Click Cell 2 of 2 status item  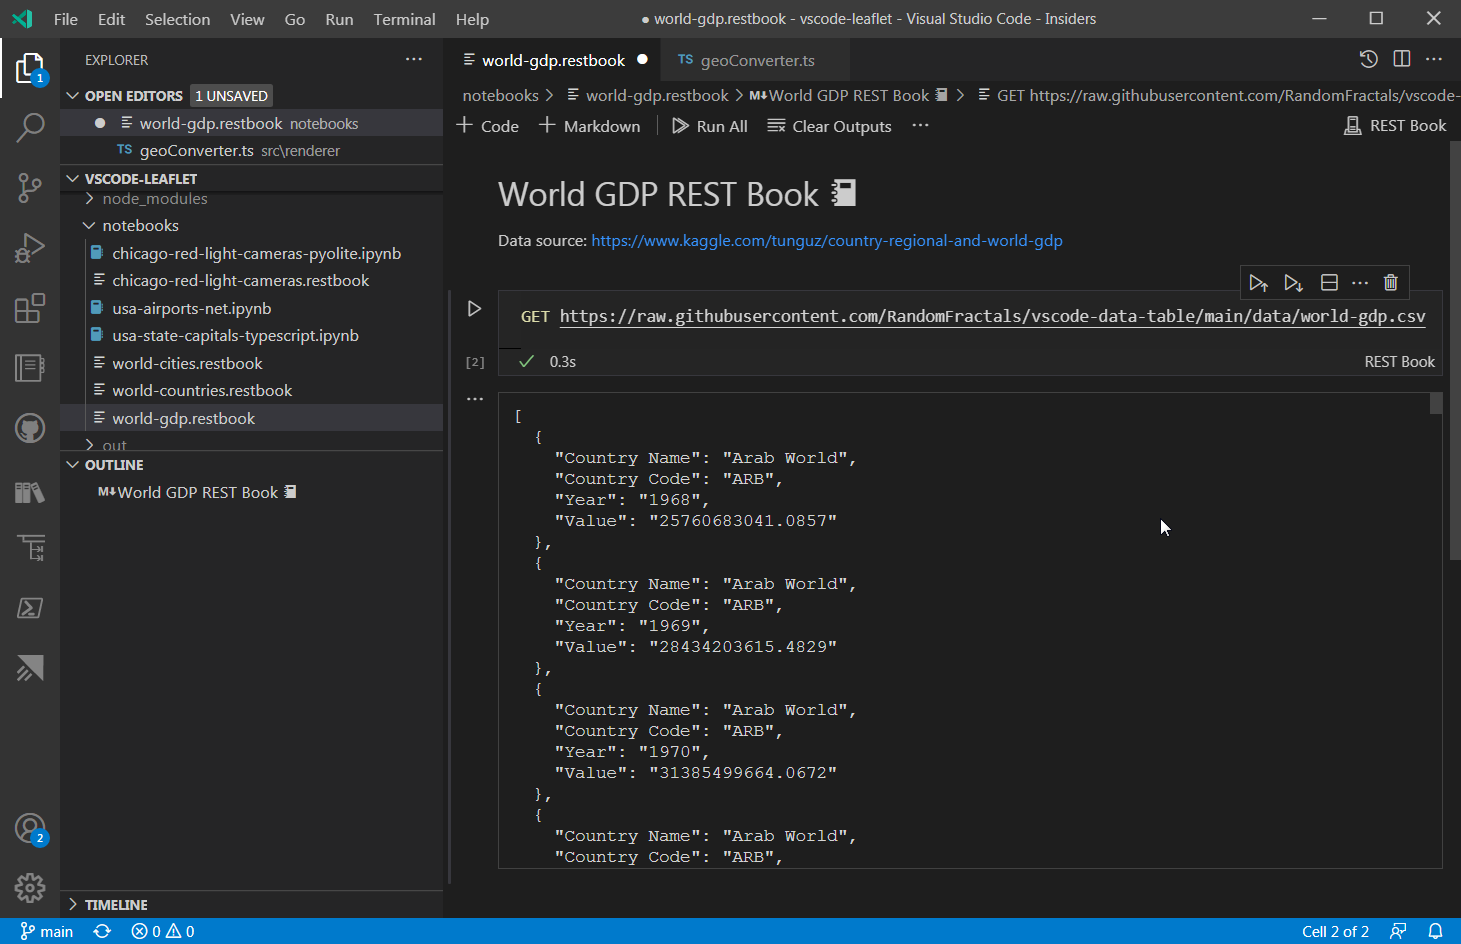[x=1335, y=931]
